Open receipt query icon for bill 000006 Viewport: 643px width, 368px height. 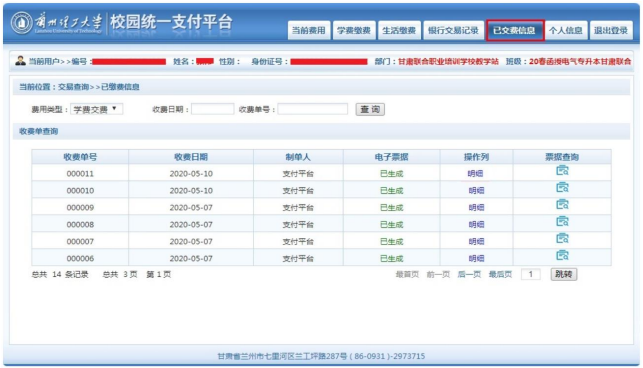click(562, 256)
